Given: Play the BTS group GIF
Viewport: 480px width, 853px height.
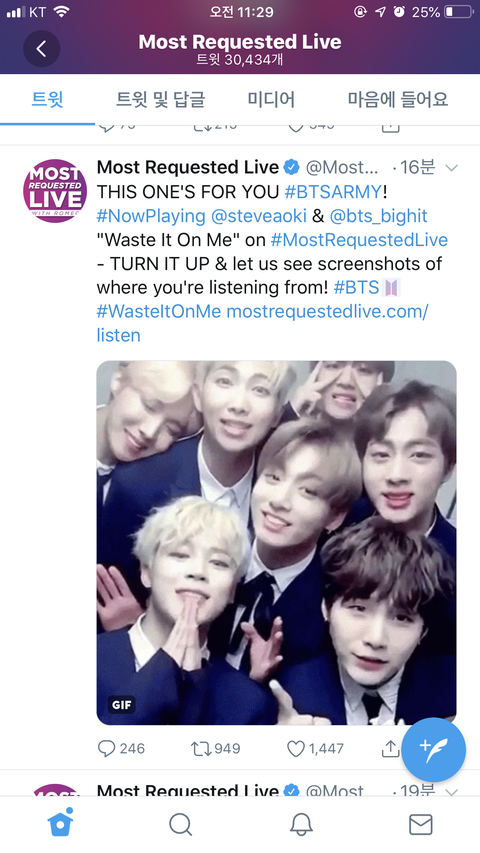Looking at the screenshot, I should (x=276, y=542).
